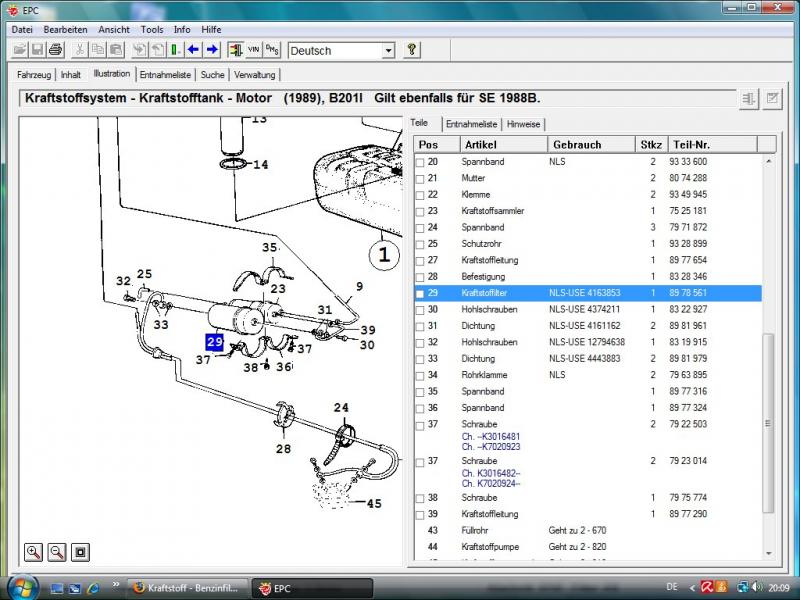The image size is (800, 600).
Task: Fit illustration to window icon
Action: [81, 552]
